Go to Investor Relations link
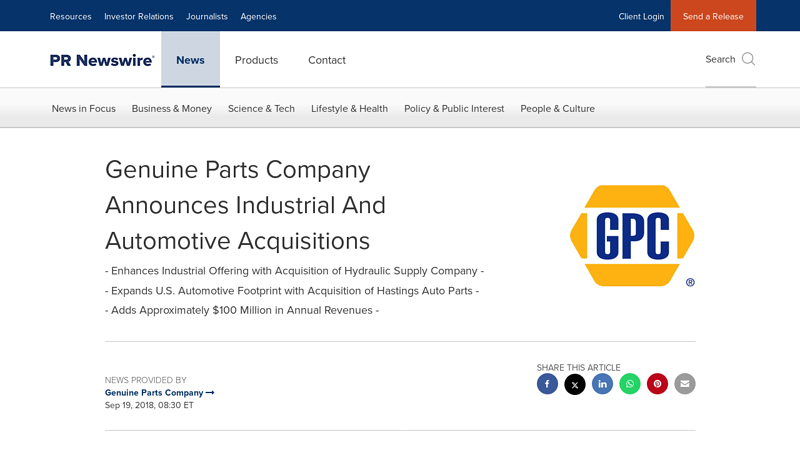 tap(139, 16)
